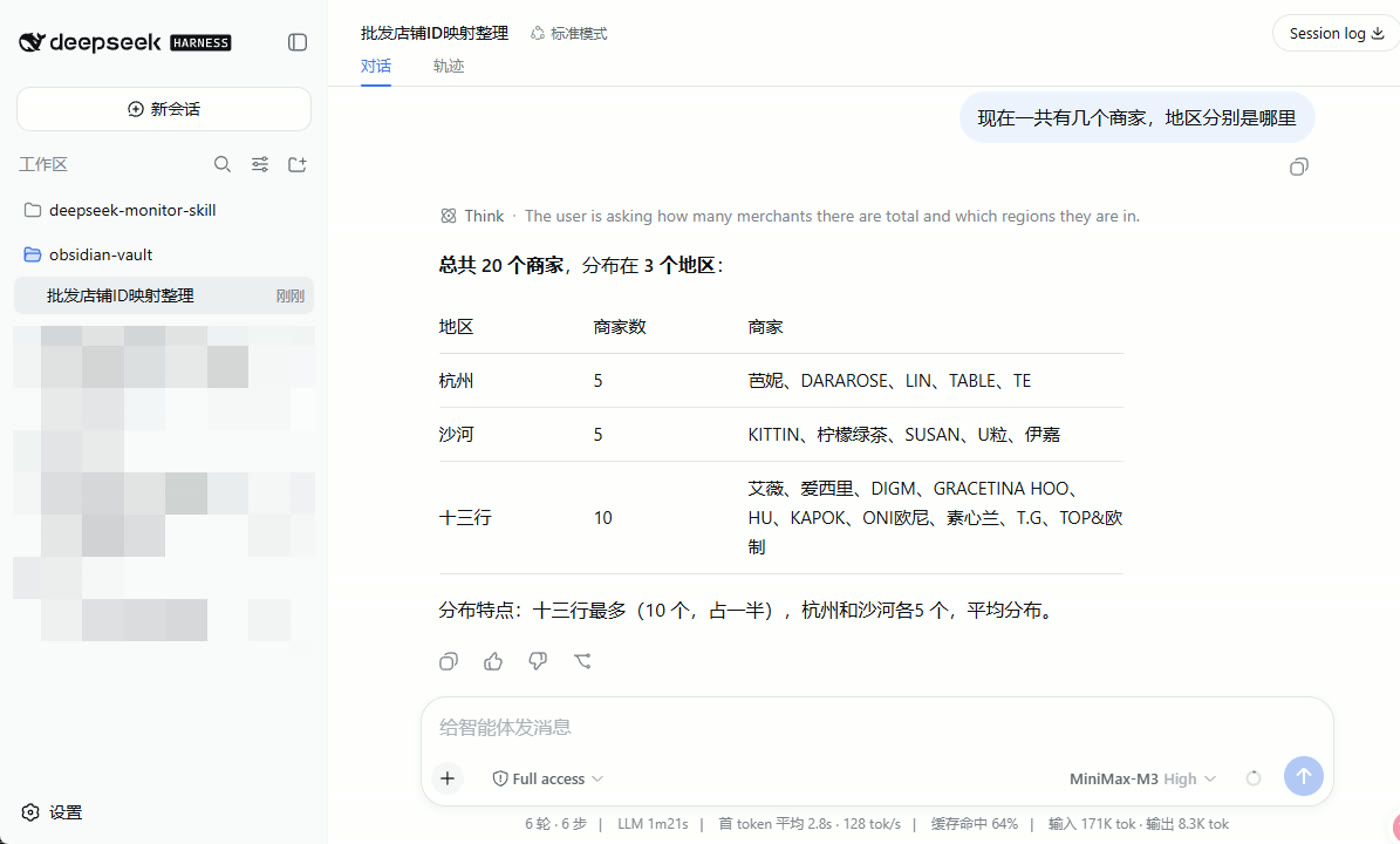Click the 批发店铺ID映射整理 header title
Image resolution: width=1400 pixels, height=844 pixels.
click(434, 33)
